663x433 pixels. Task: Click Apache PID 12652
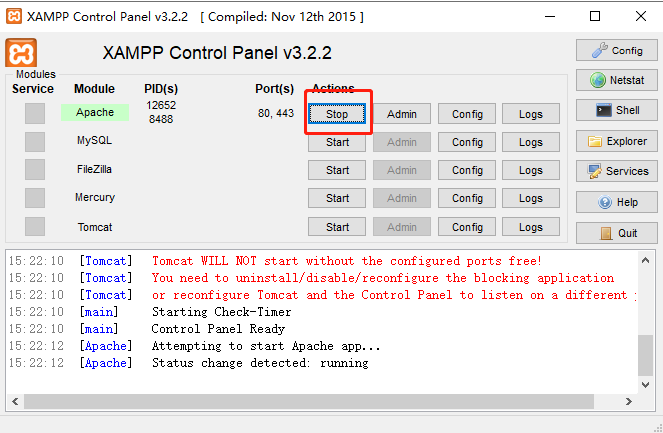(x=161, y=105)
